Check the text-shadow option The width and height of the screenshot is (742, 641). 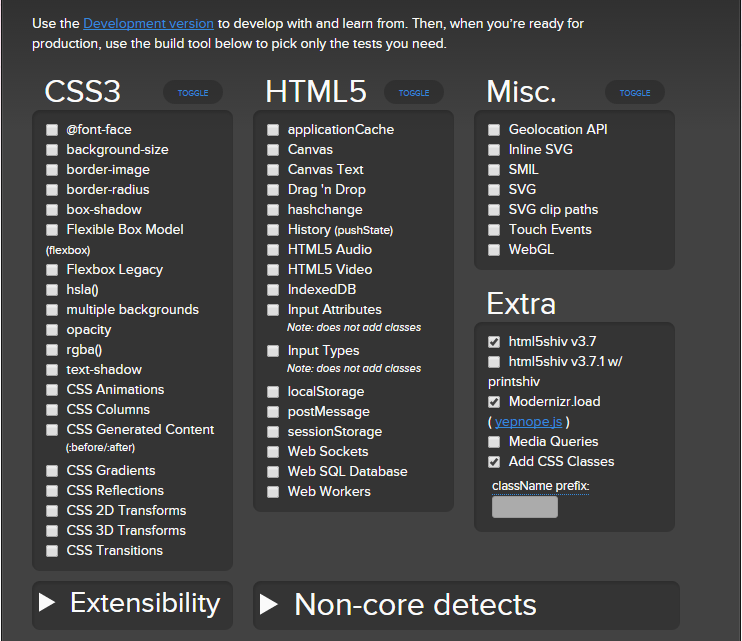tap(52, 370)
